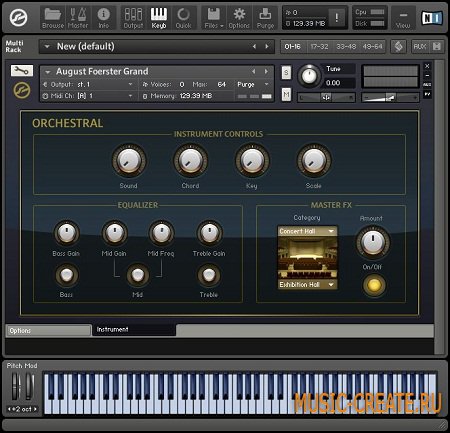The width and height of the screenshot is (450, 433).
Task: Click the Treble Gain knob
Action: (209, 233)
